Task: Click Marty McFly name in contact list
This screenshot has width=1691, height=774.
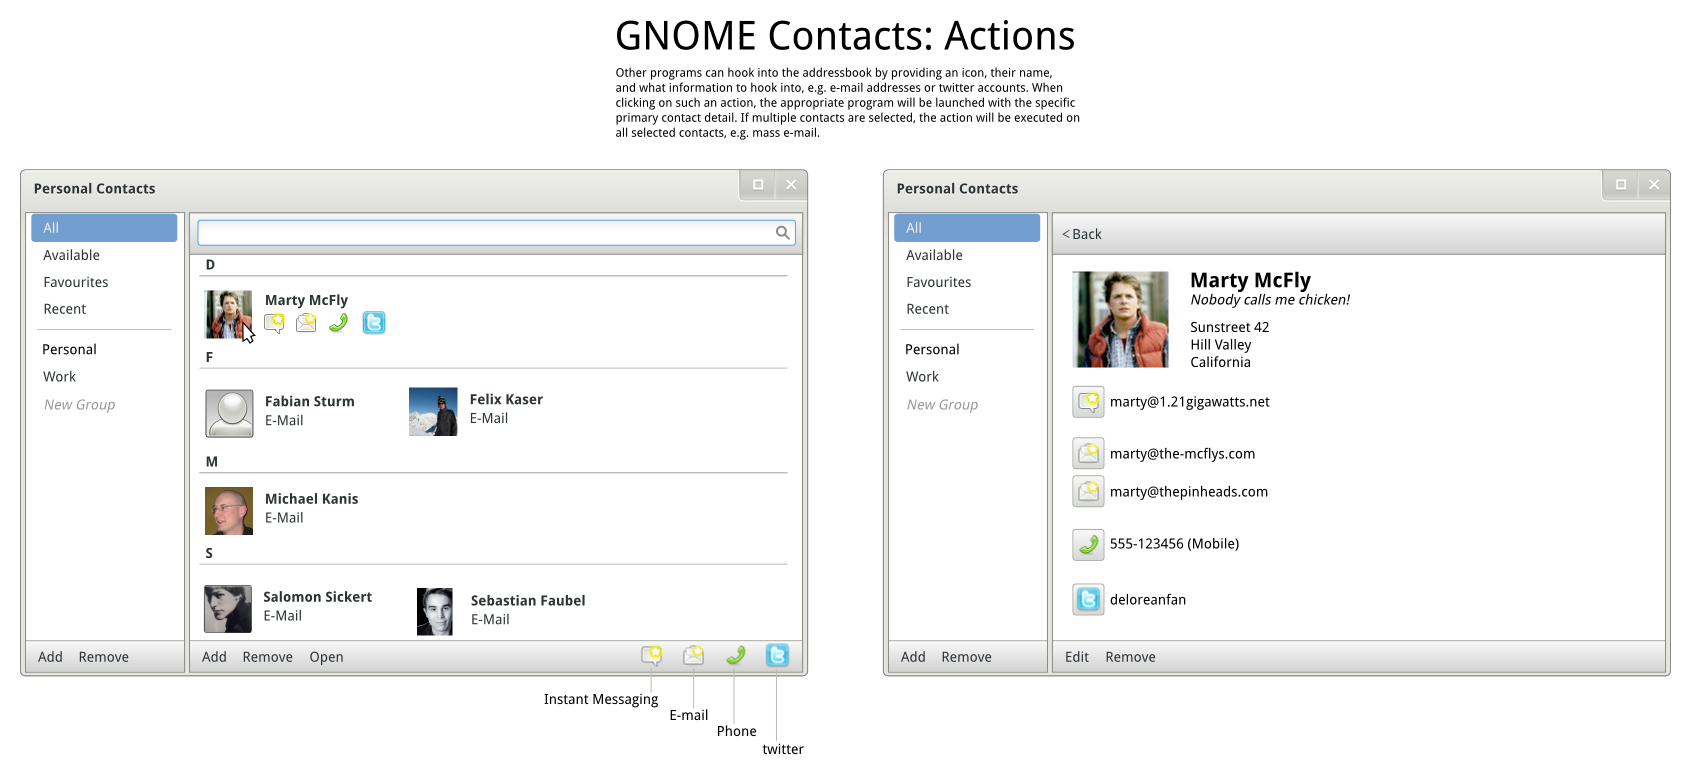Action: coord(306,300)
